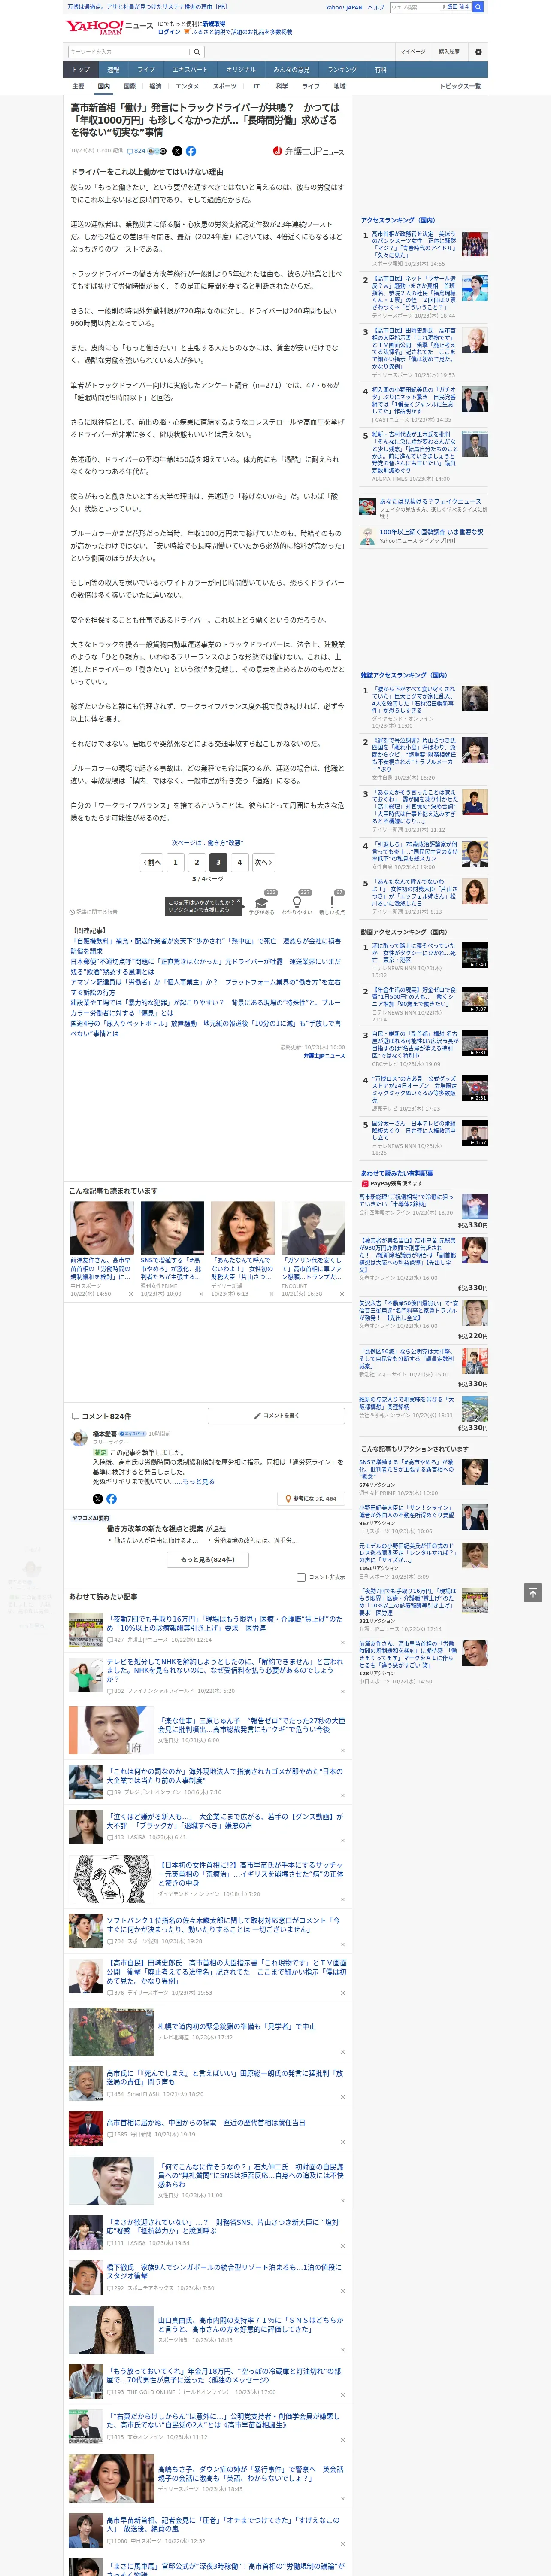Open settings gear icon in header
Viewport: 551px width, 2576px height.
coord(478,52)
